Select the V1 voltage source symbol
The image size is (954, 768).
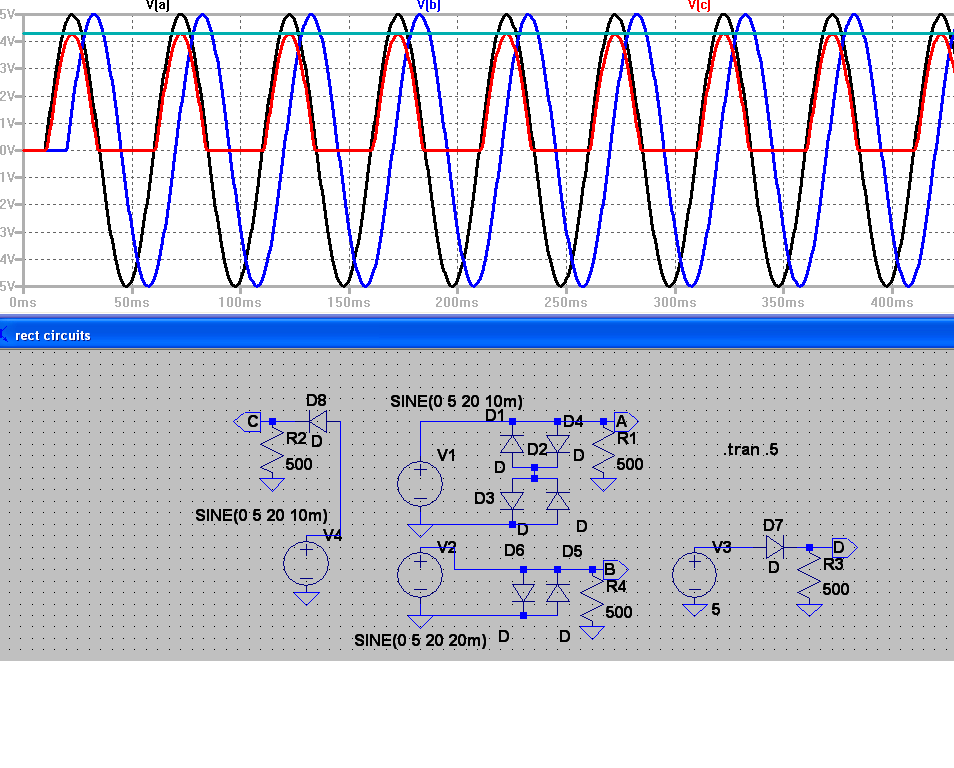420,484
